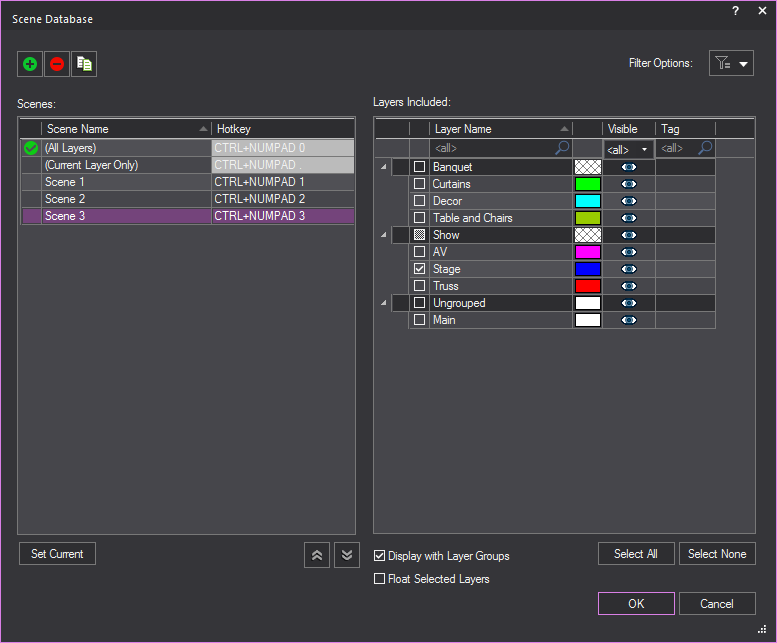Open the Stage blue color swatch
This screenshot has height=643, width=777.
tap(588, 269)
